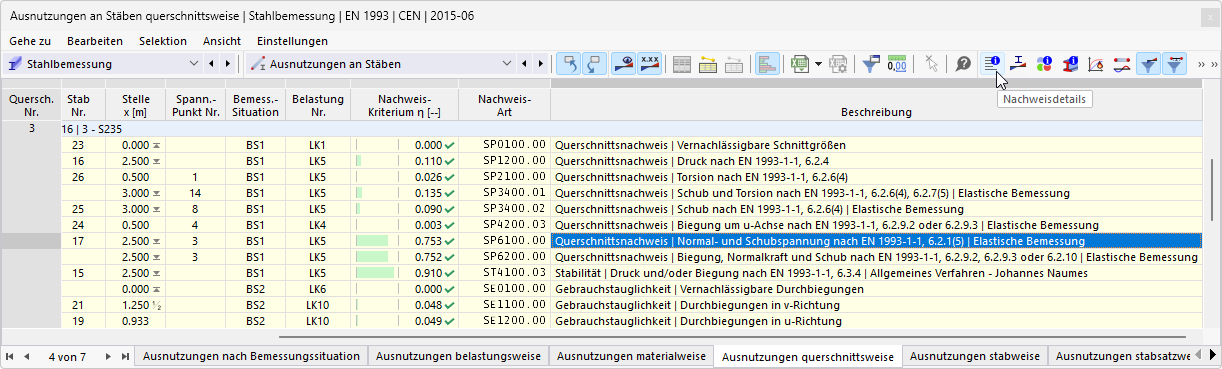Open the Selektion menu
Screen dimensions: 1222x369
click(163, 41)
